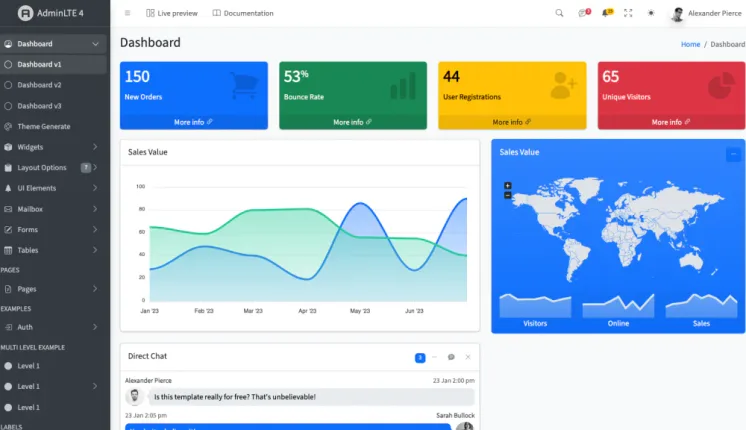The image size is (746, 430).
Task: Click the AdminLTE 4 logo
Action: click(x=50, y=13)
